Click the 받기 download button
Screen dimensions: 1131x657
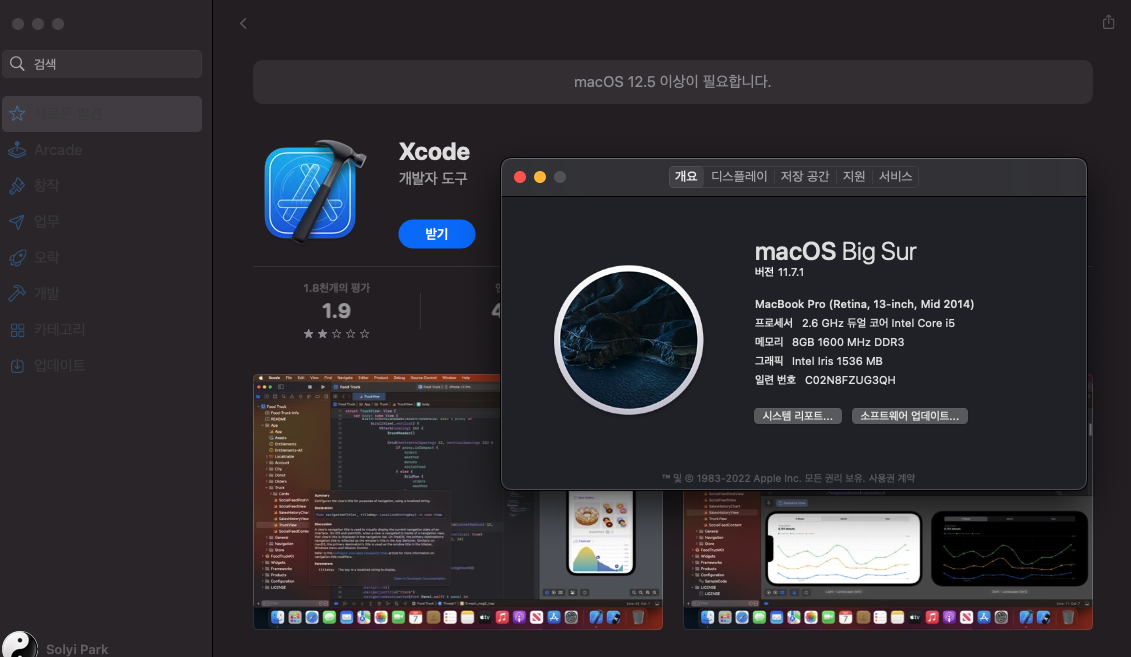pos(436,234)
